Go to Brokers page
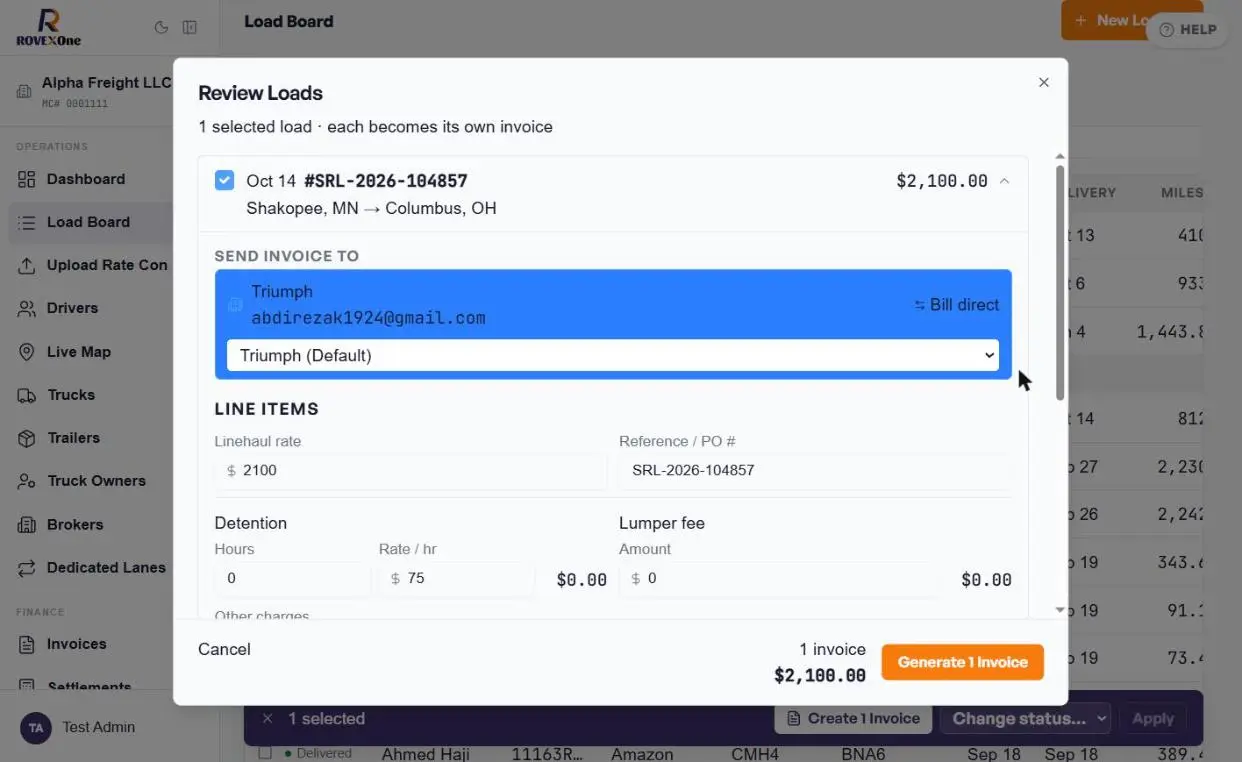Image resolution: width=1242 pixels, height=762 pixels. point(75,524)
